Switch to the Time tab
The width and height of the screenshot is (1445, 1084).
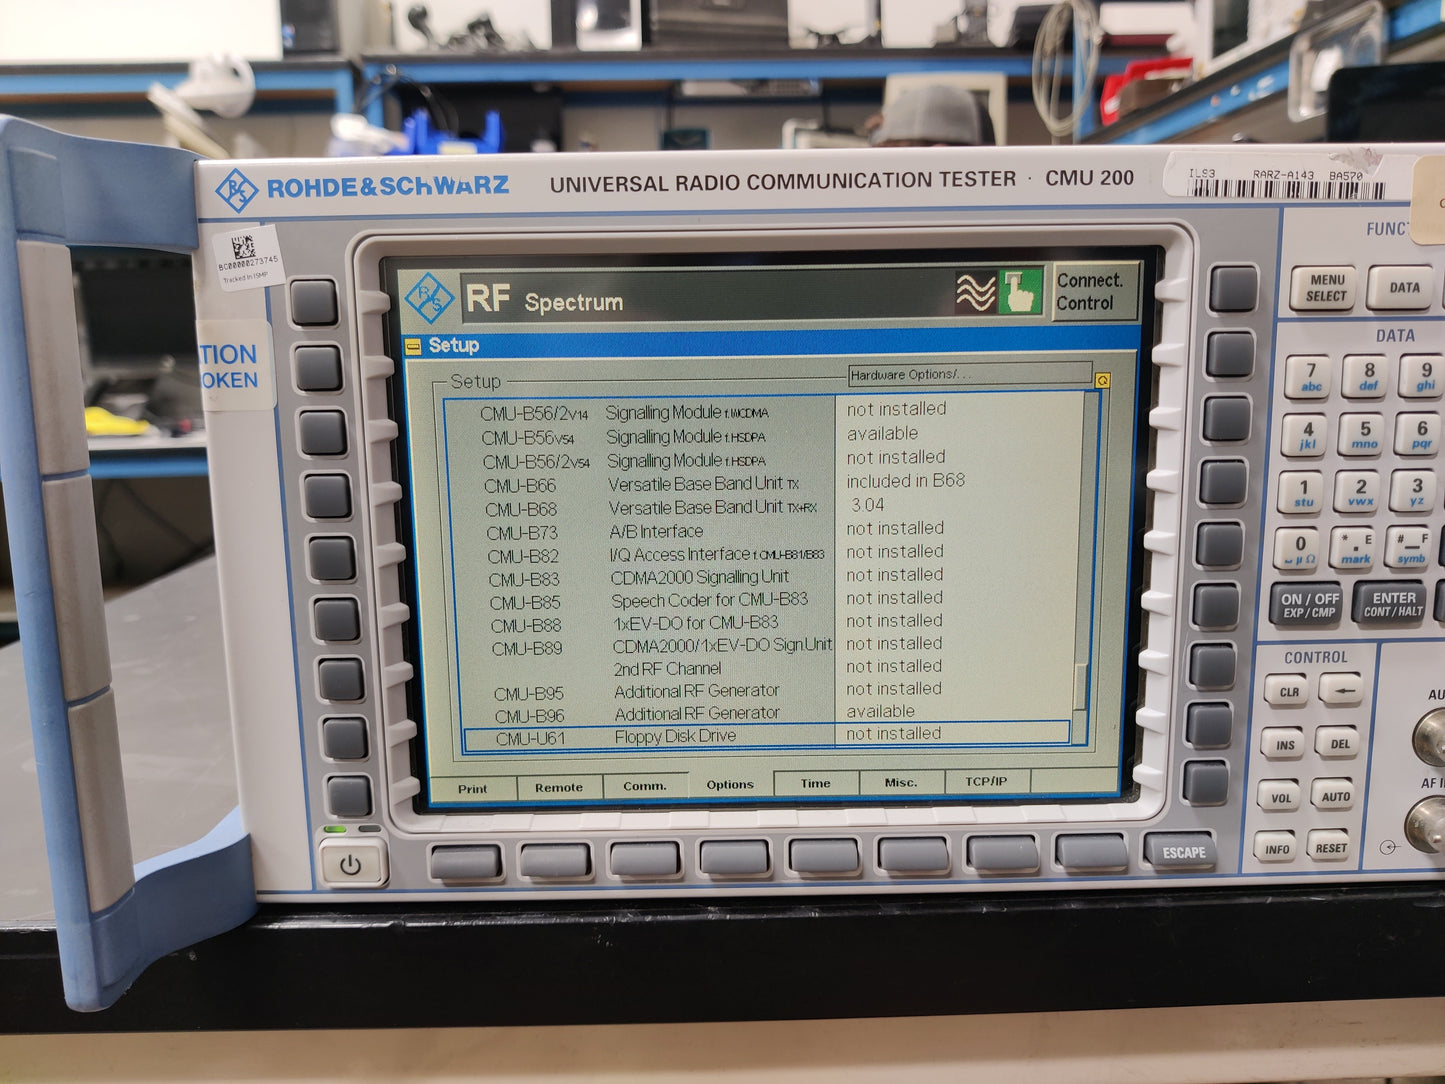[x=815, y=783]
